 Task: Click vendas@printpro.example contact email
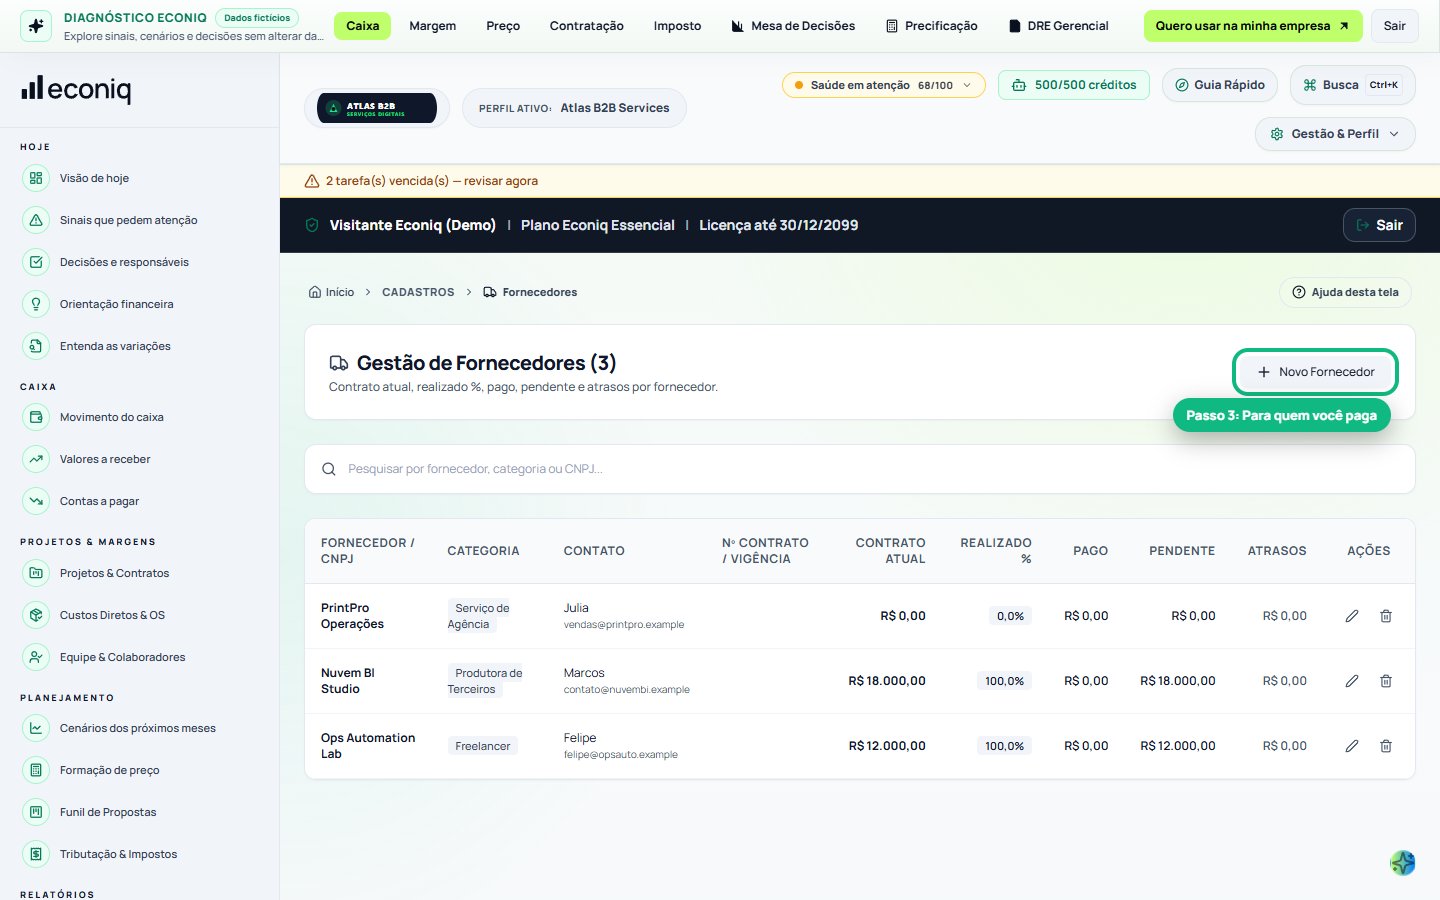coord(624,625)
